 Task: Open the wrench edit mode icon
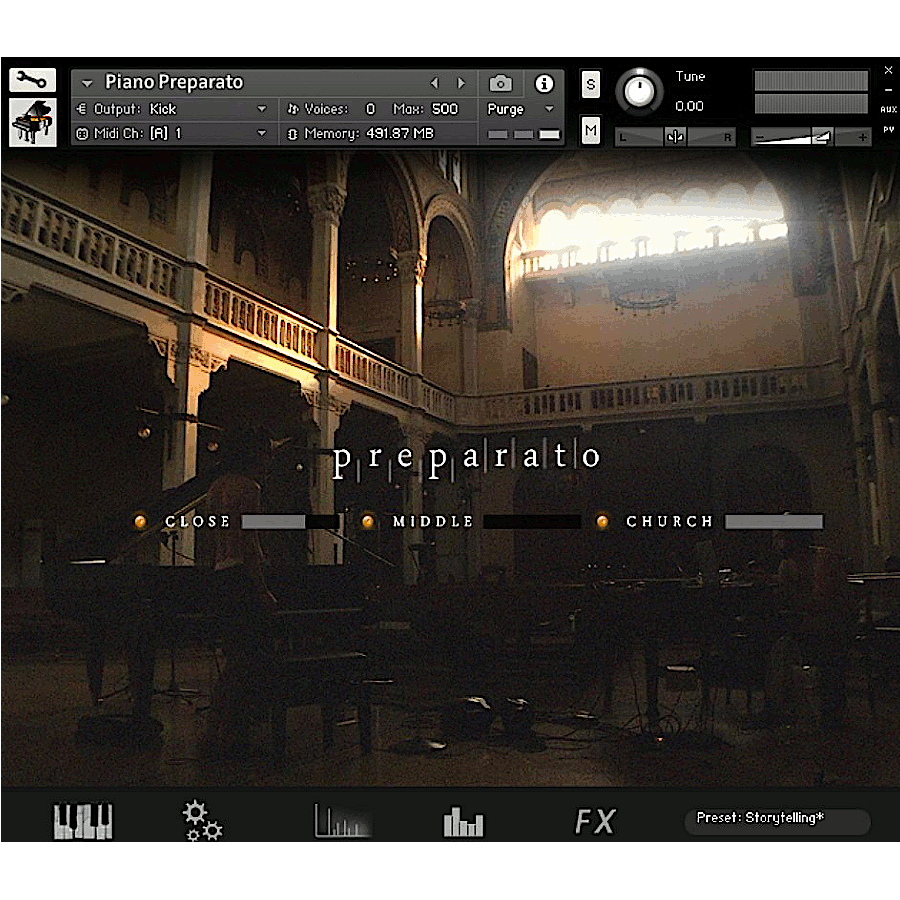point(32,80)
